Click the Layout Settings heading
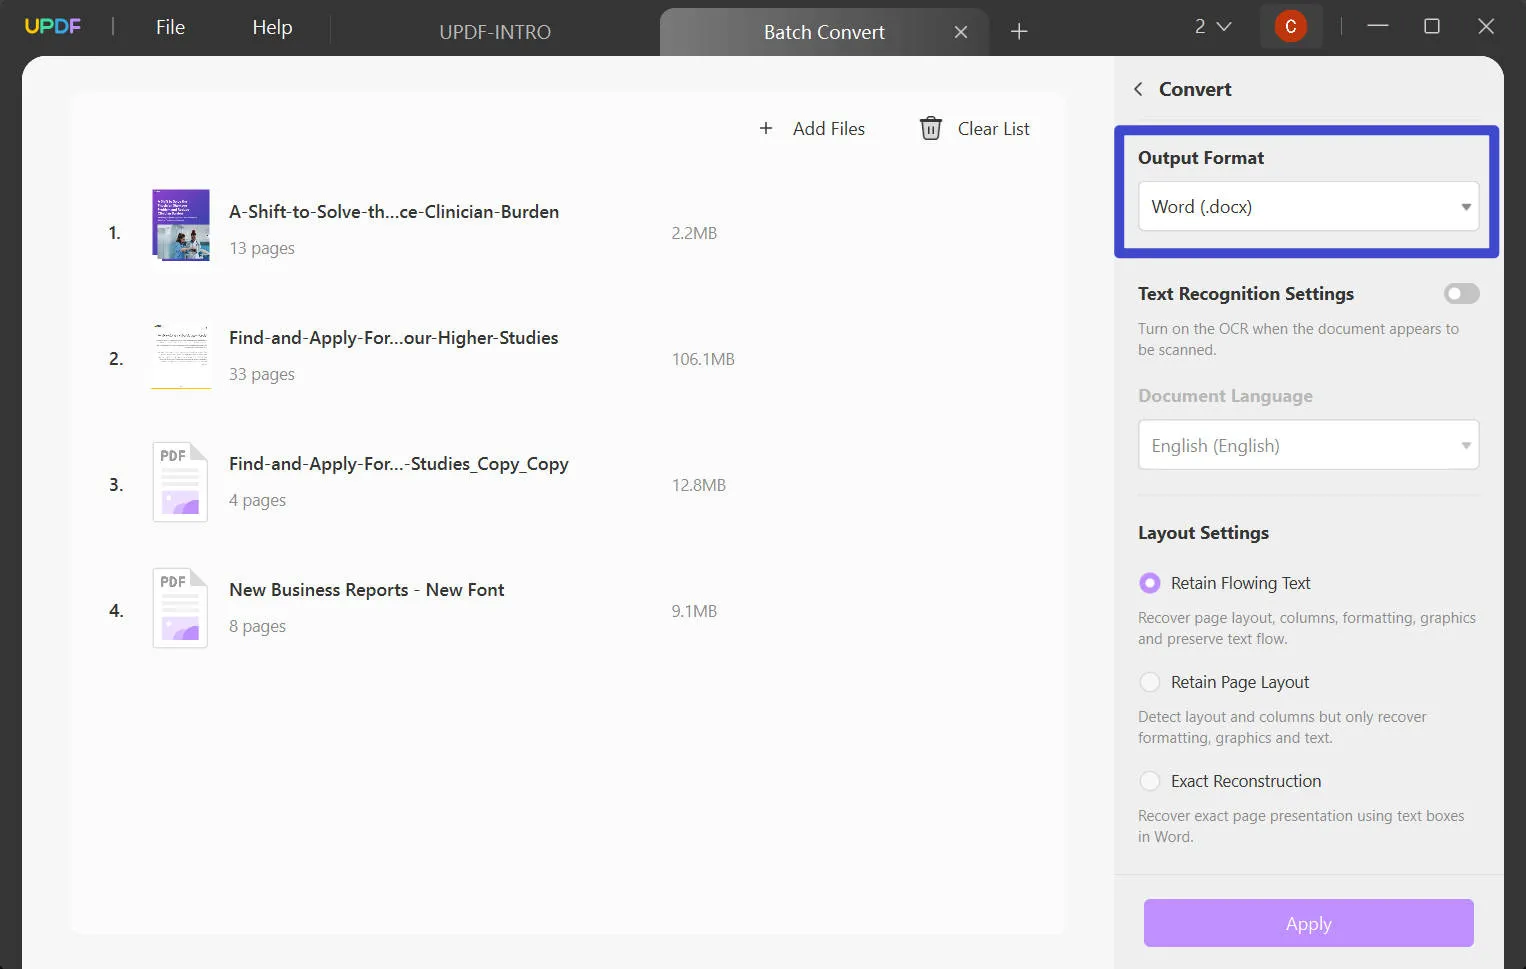1526x969 pixels. [x=1203, y=533]
